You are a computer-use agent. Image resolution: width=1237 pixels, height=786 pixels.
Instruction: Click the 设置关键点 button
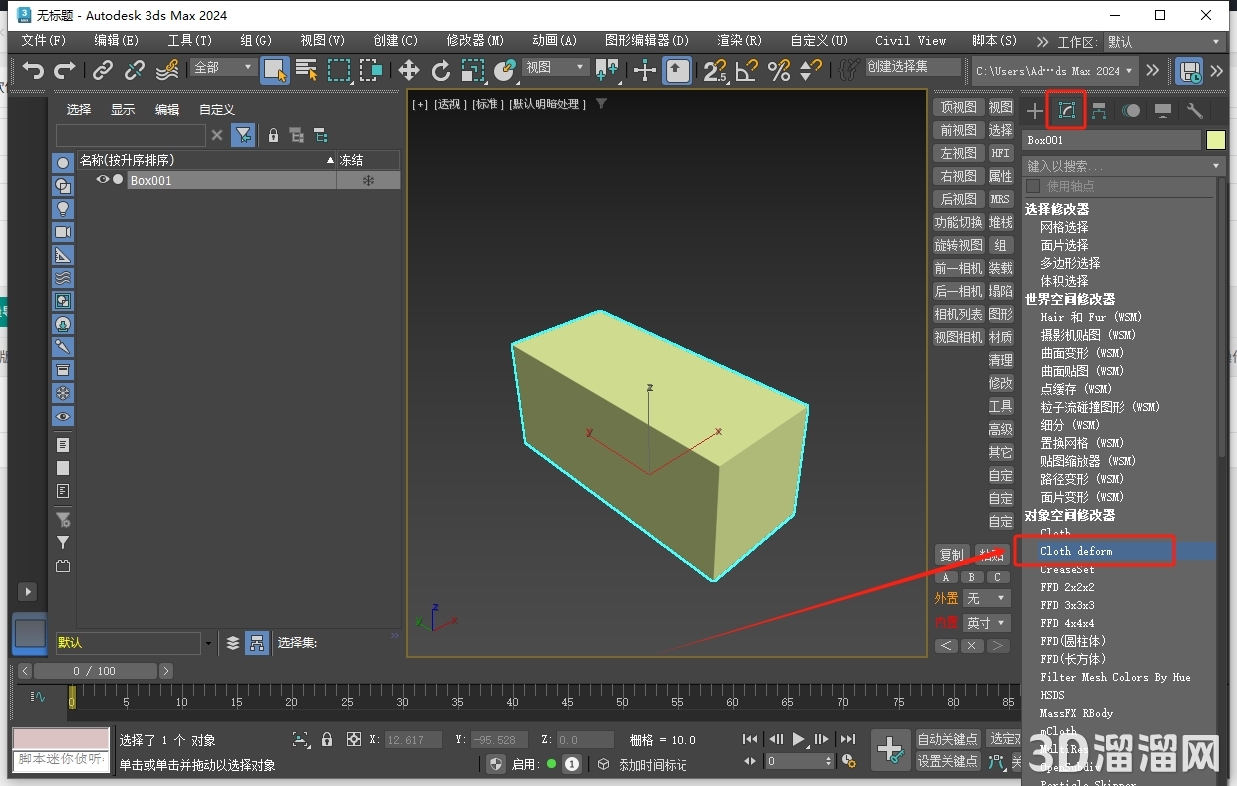tap(948, 761)
